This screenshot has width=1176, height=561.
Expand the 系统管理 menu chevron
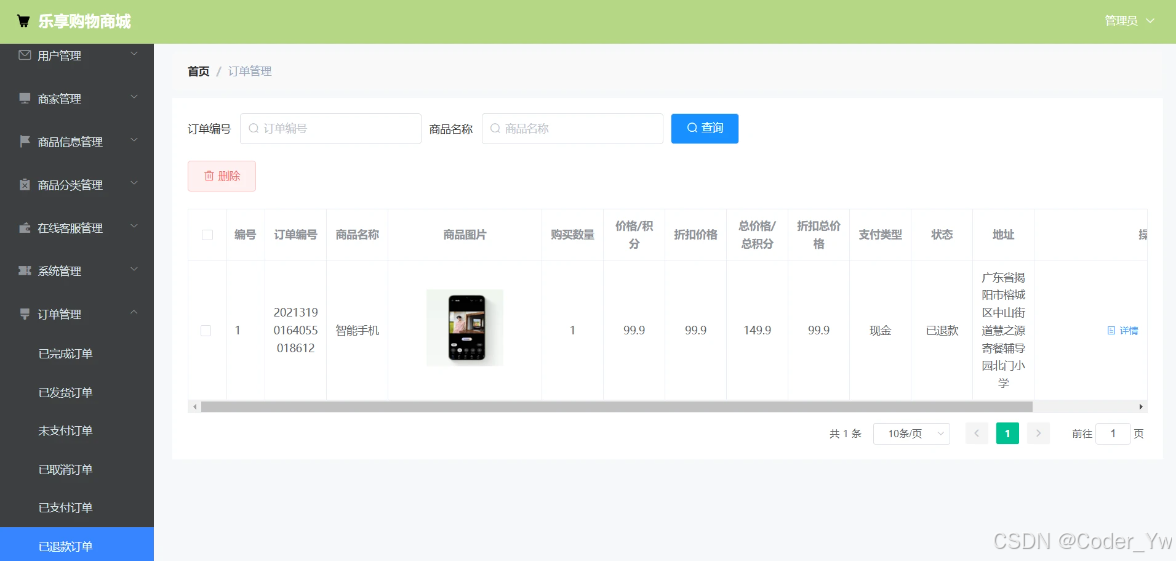[x=134, y=269]
